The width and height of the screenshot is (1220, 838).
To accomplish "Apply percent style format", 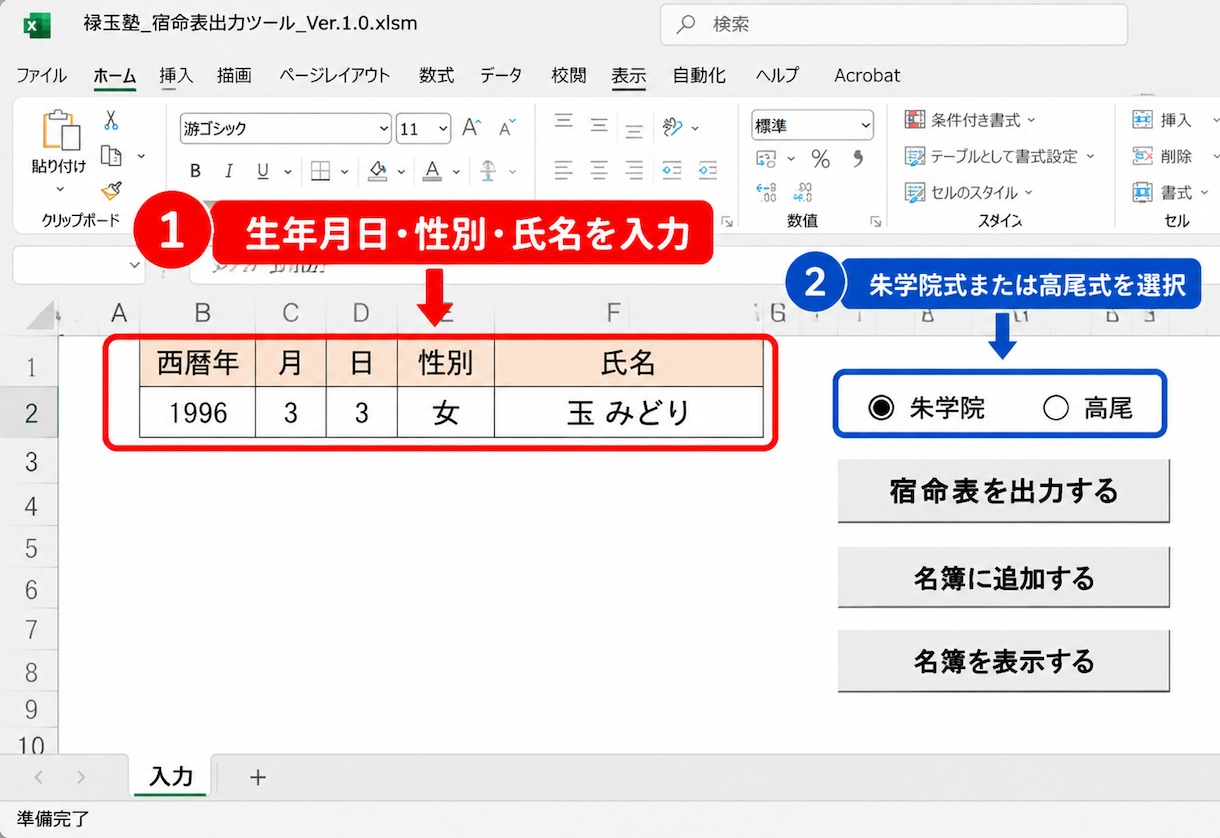I will [821, 159].
